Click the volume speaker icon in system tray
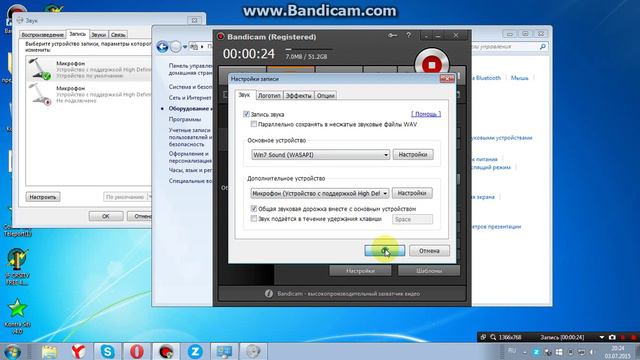 592,352
